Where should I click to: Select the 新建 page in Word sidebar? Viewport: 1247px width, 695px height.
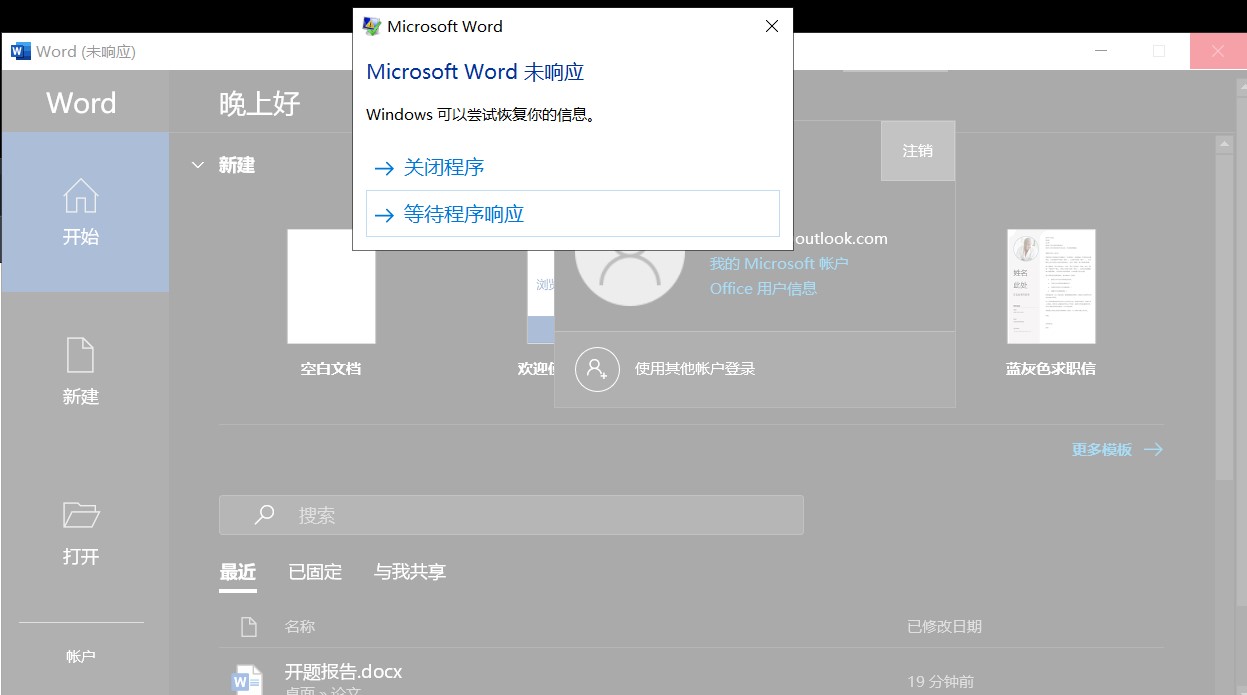click(81, 372)
